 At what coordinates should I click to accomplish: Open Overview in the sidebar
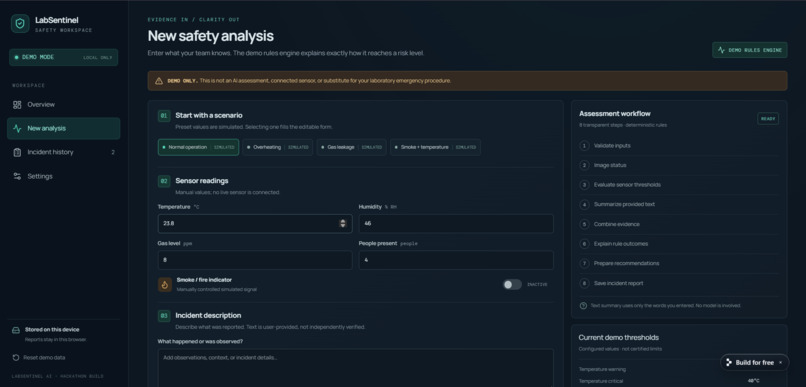[64, 104]
